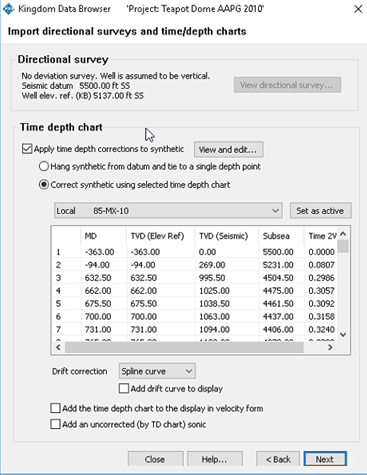This screenshot has height=475, width=367.
Task: Click the Close button
Action: [x=155, y=459]
